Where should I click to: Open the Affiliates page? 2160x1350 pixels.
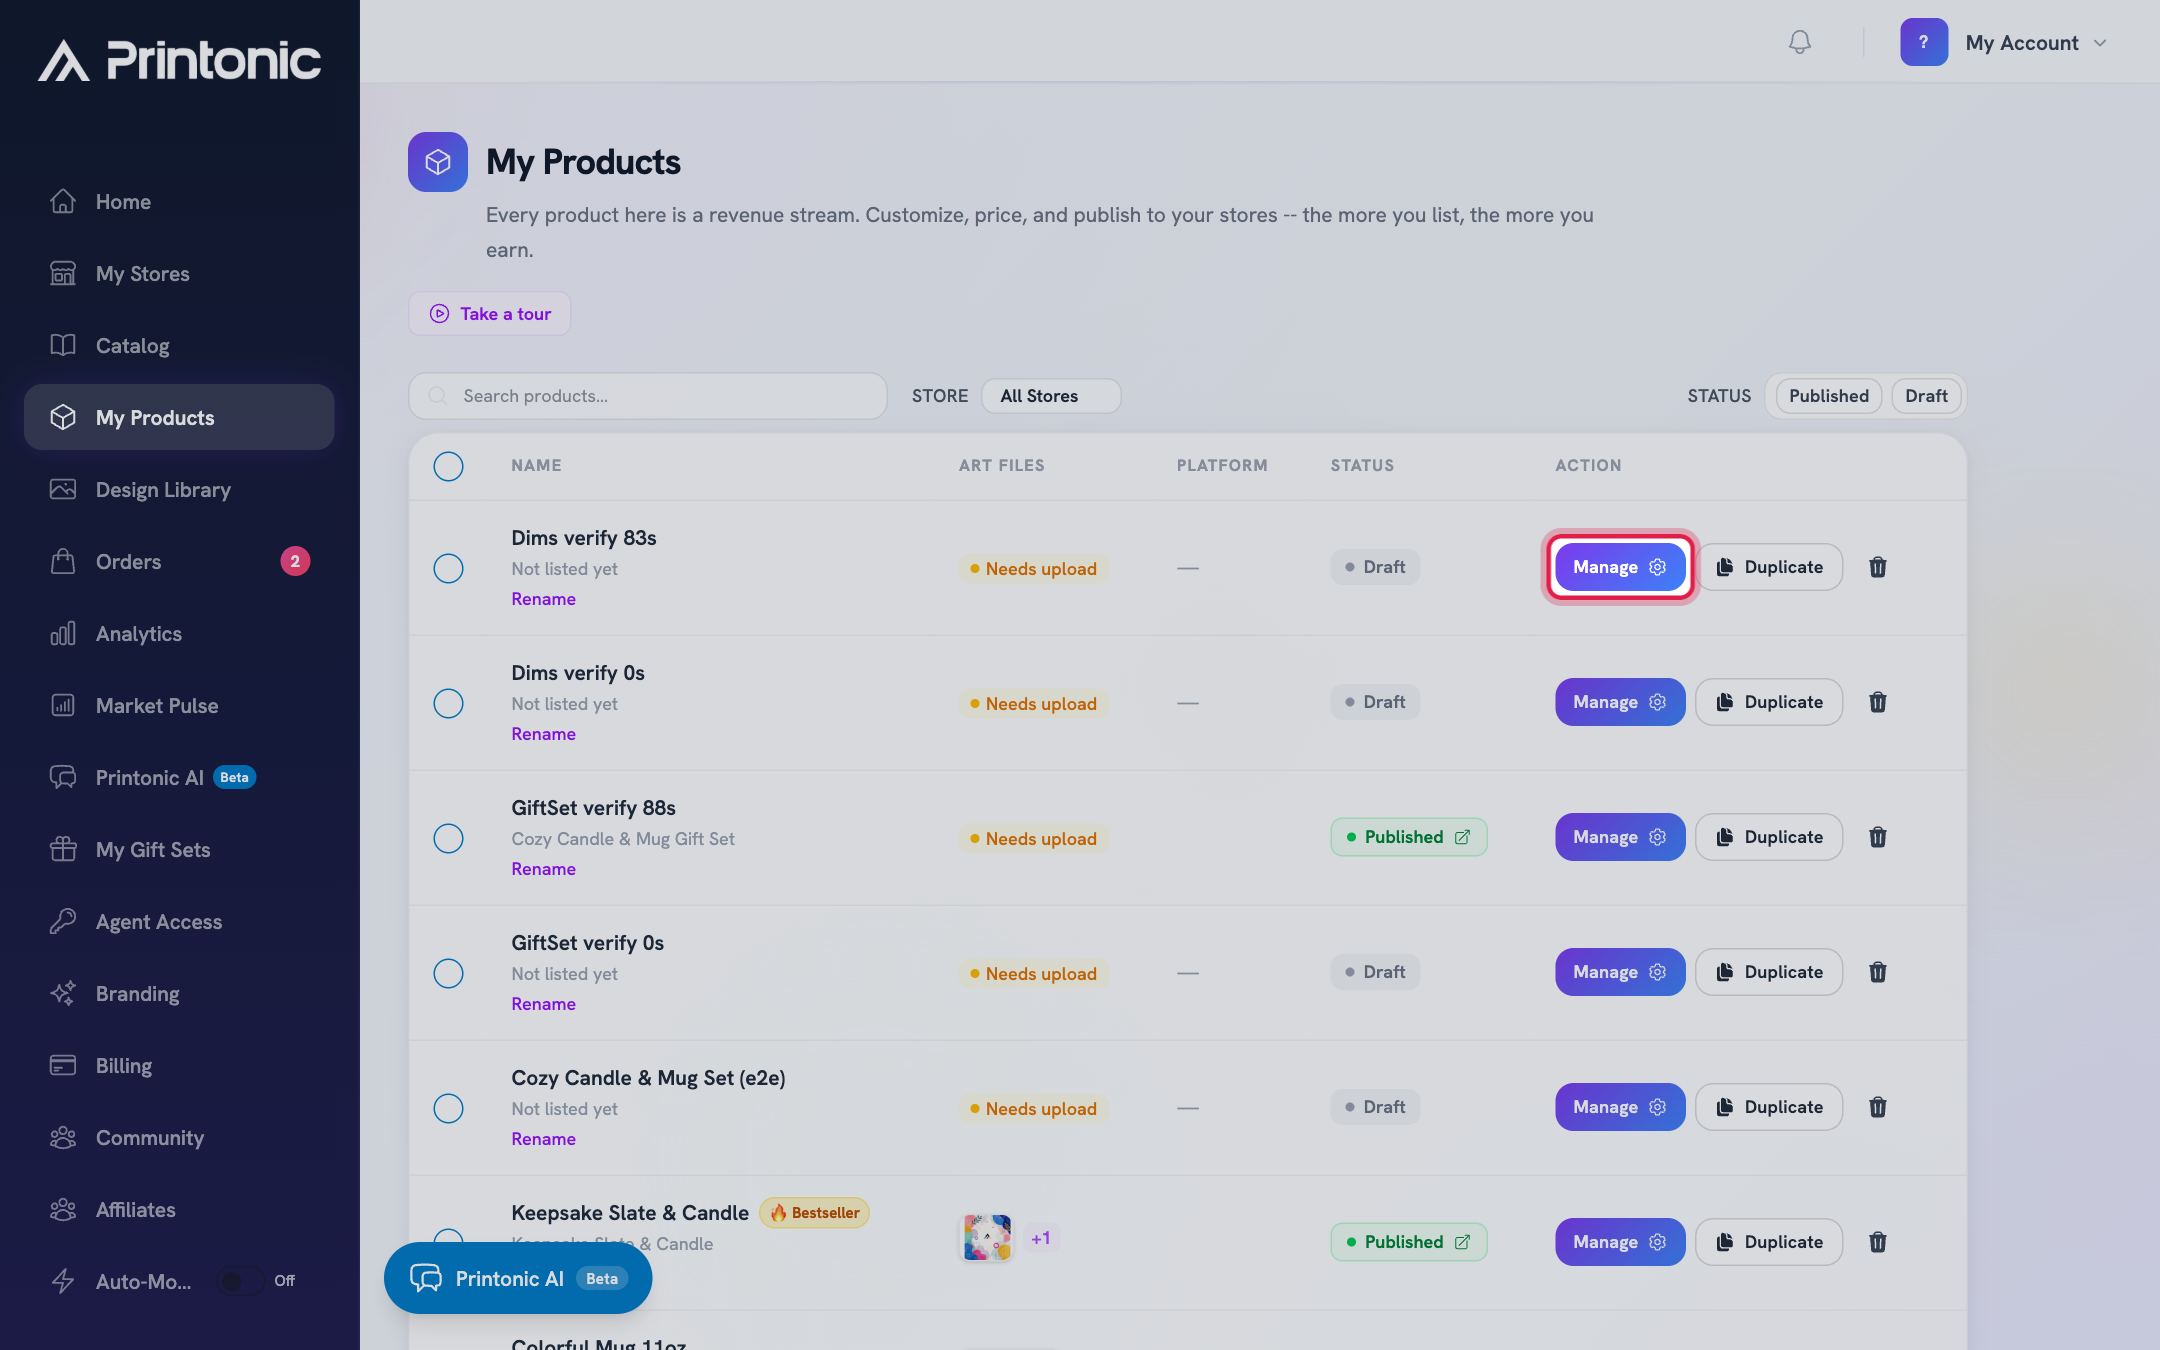coord(179,1210)
